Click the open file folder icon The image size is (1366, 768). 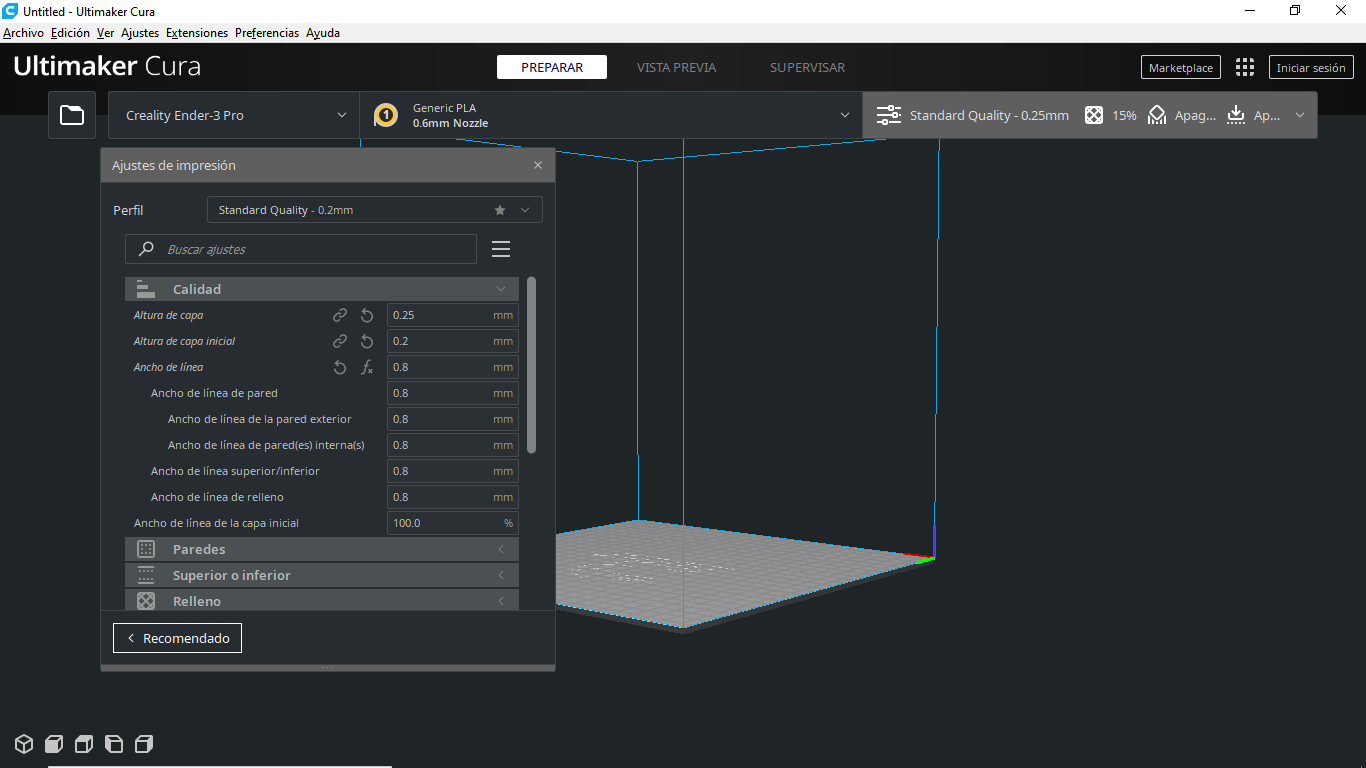[72, 115]
